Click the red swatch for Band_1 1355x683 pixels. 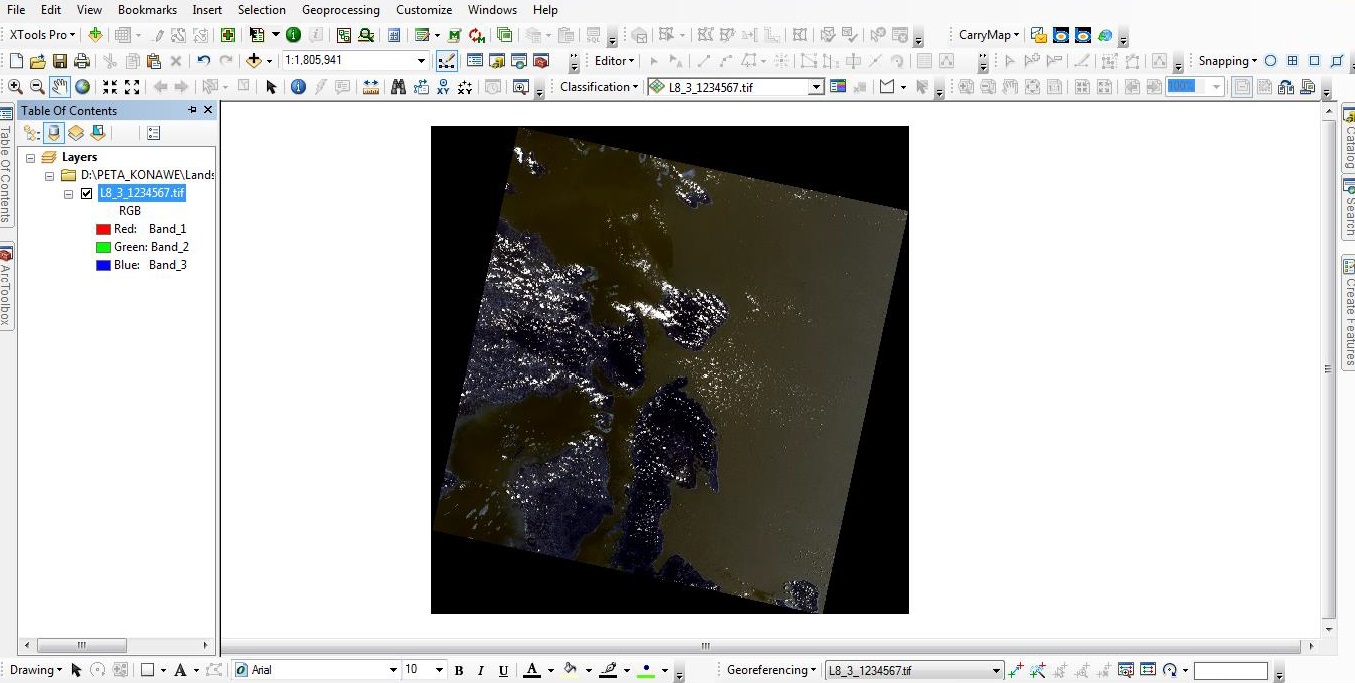[103, 229]
